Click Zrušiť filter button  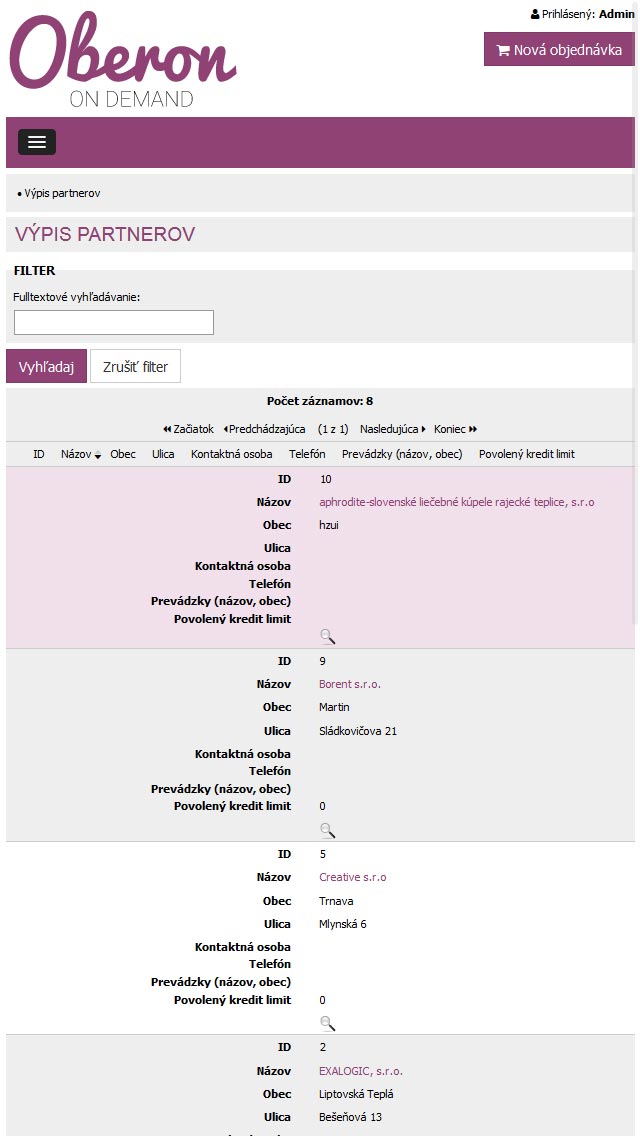pos(136,366)
